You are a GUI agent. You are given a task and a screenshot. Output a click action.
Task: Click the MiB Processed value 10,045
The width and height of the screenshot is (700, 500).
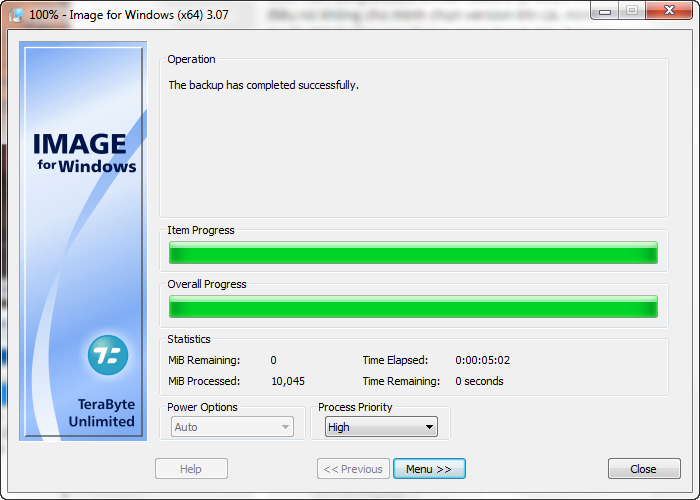[288, 381]
